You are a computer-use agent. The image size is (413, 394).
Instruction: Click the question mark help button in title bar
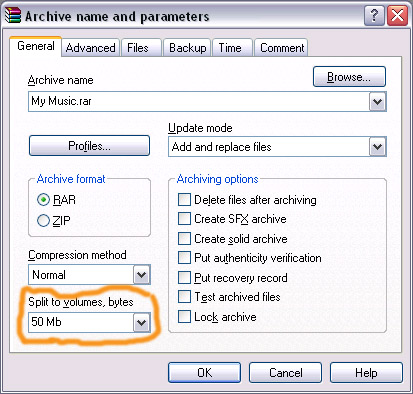point(374,15)
